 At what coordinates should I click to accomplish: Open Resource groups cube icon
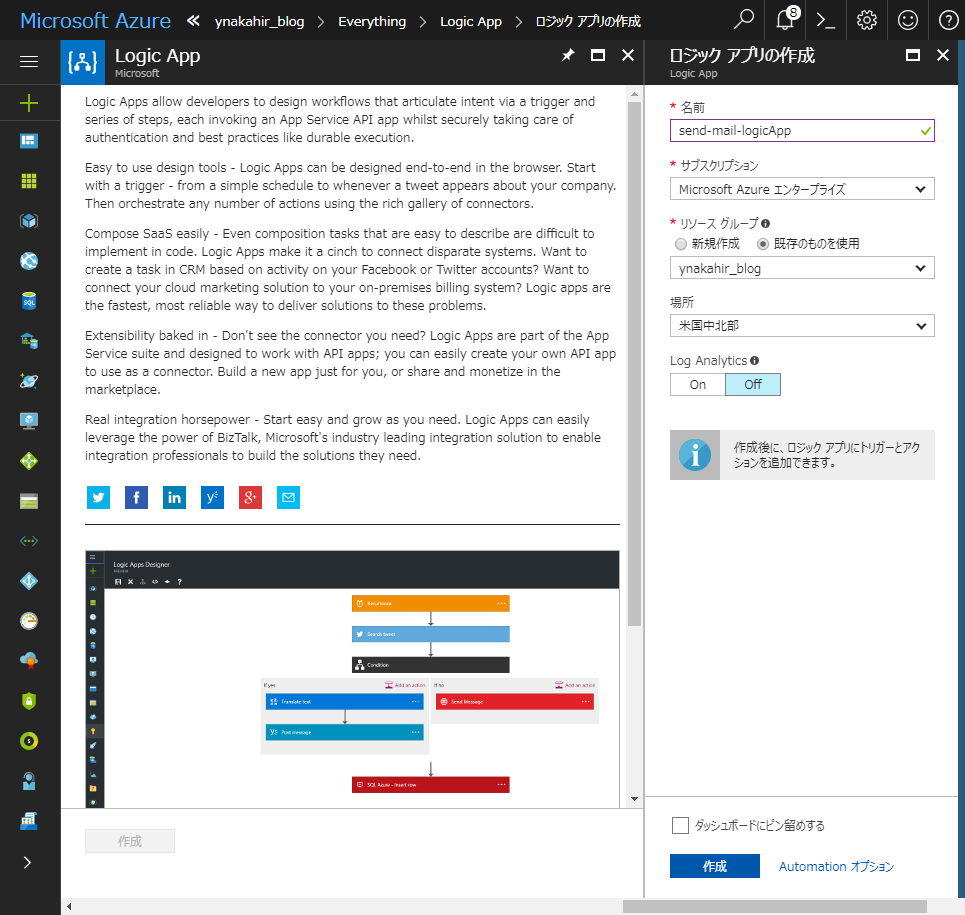coord(29,221)
